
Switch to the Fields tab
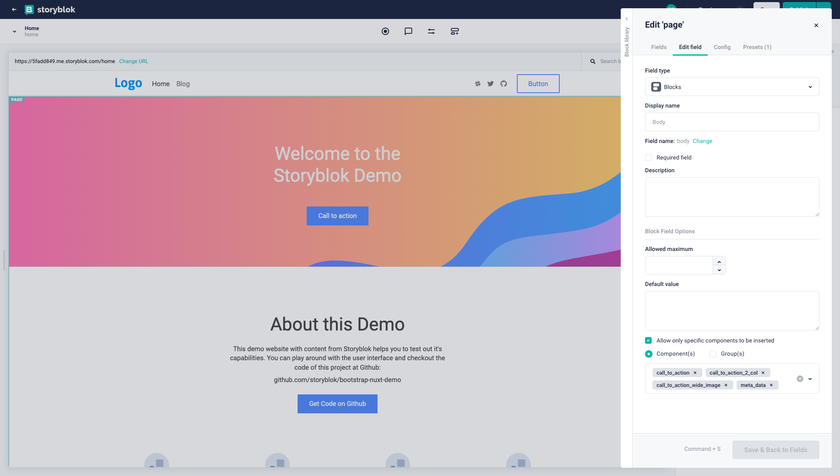point(659,47)
